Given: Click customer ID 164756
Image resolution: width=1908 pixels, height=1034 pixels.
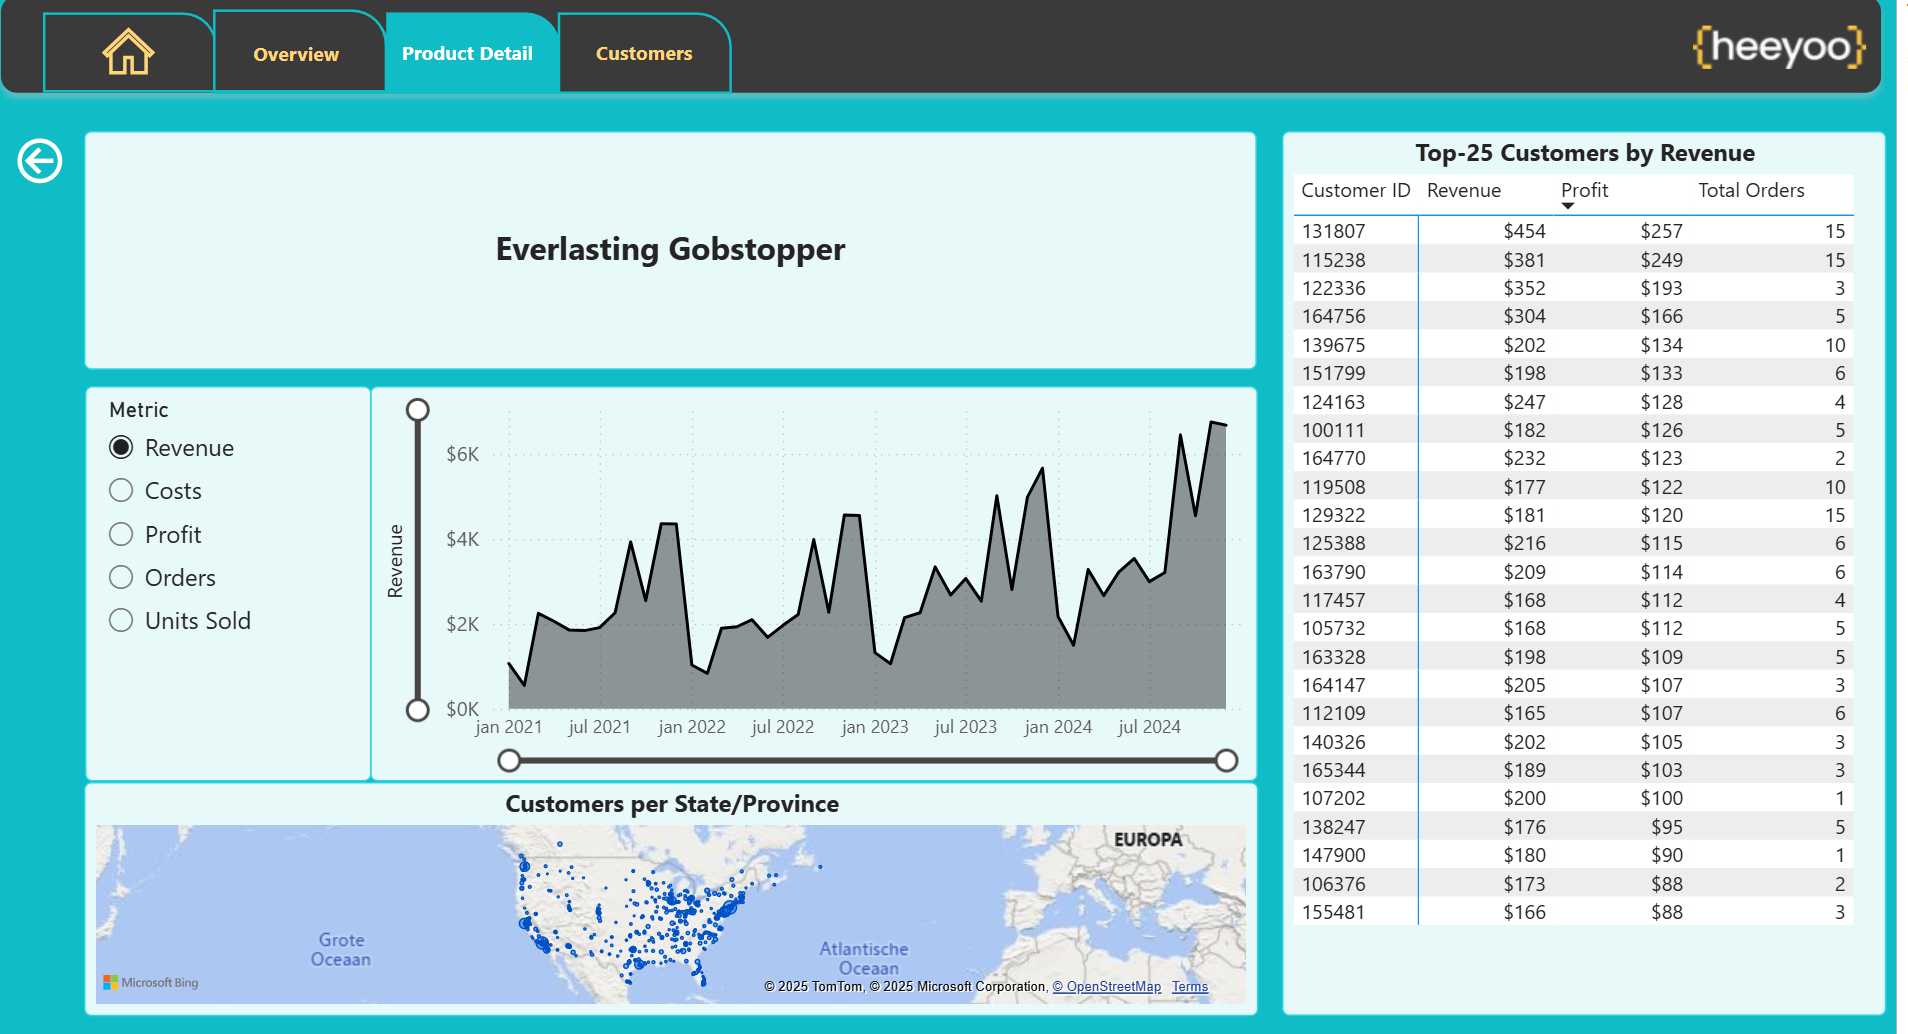Looking at the screenshot, I should 1333,316.
